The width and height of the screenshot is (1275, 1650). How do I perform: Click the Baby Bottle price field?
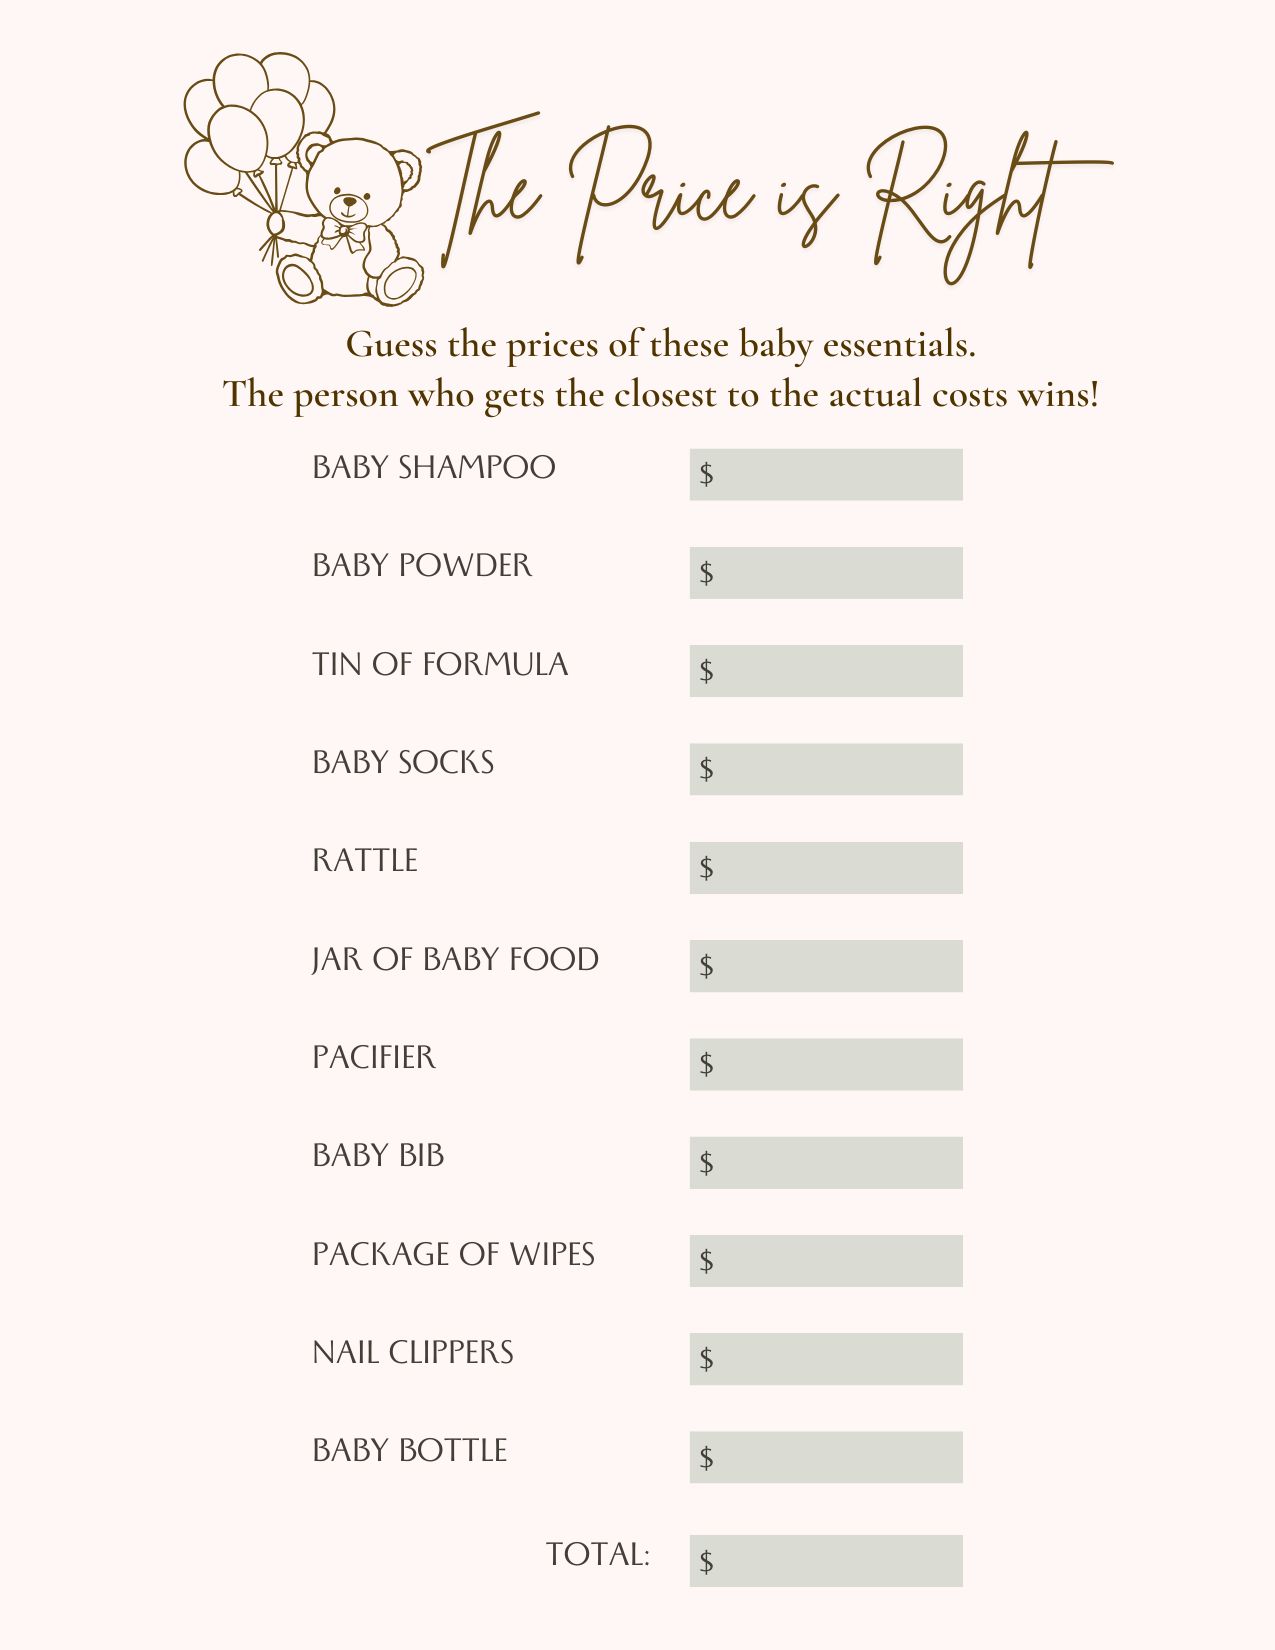tap(826, 1457)
